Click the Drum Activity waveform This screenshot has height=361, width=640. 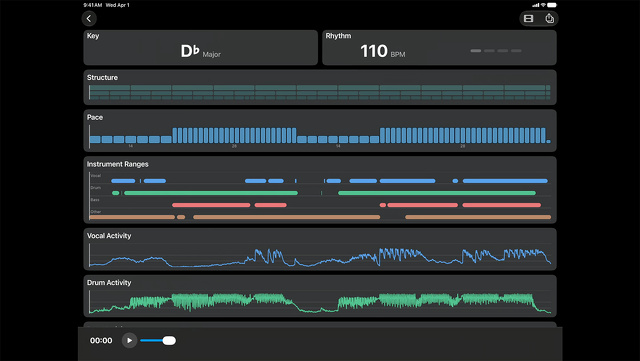320,302
